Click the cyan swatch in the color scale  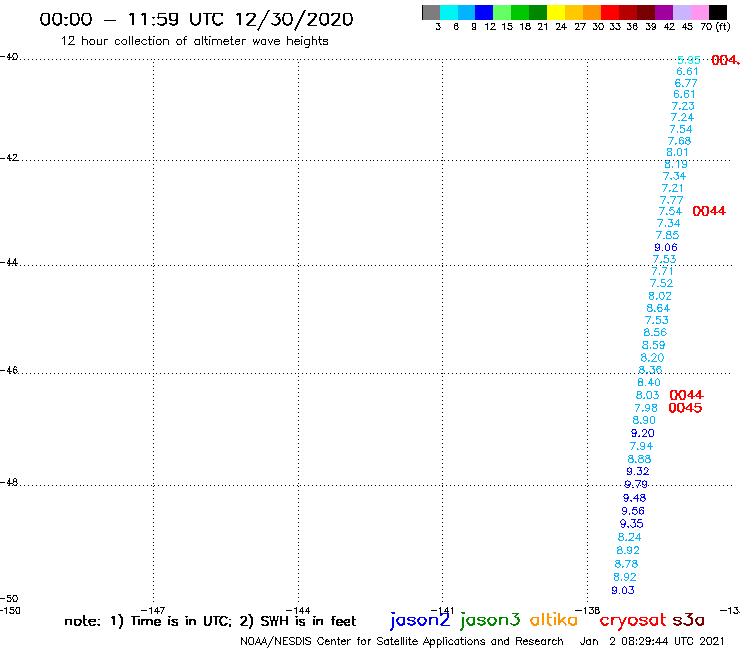click(449, 12)
